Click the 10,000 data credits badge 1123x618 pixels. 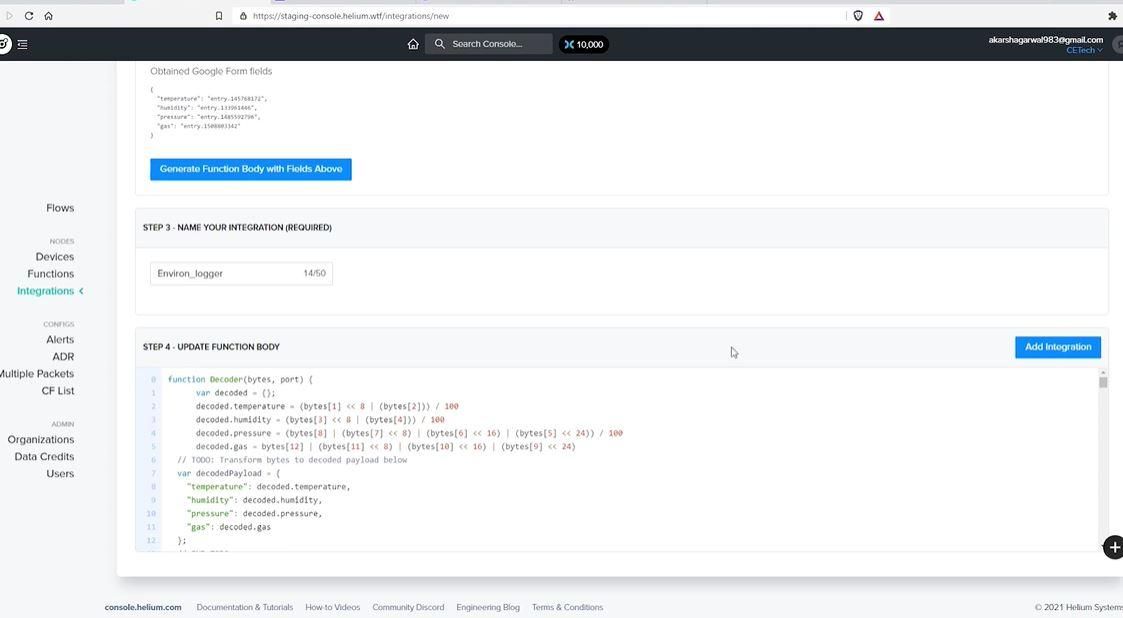[x=584, y=44]
